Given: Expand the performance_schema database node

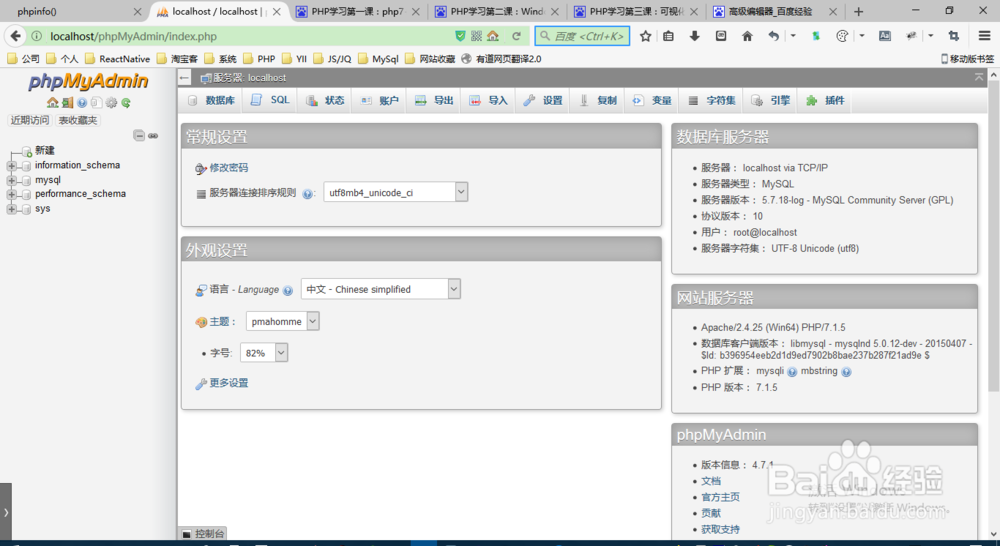Looking at the screenshot, I should [x=11, y=195].
